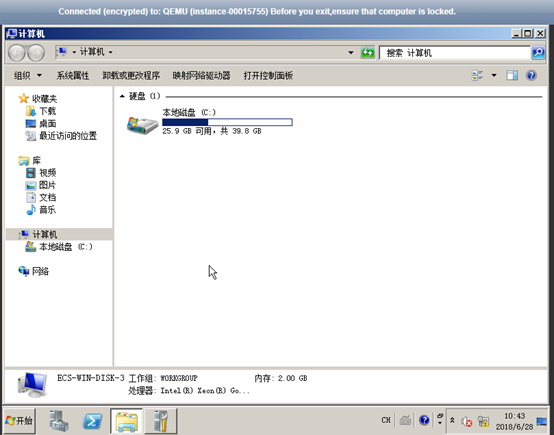This screenshot has width=554, height=435.
Task: Click 卸载或更改程序 button
Action: point(131,75)
